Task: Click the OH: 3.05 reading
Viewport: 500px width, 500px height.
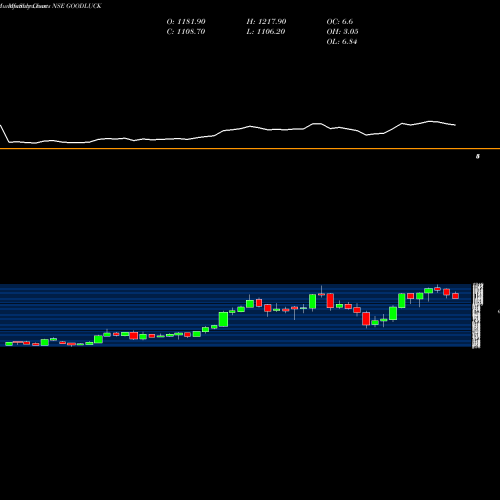Action: pos(342,32)
